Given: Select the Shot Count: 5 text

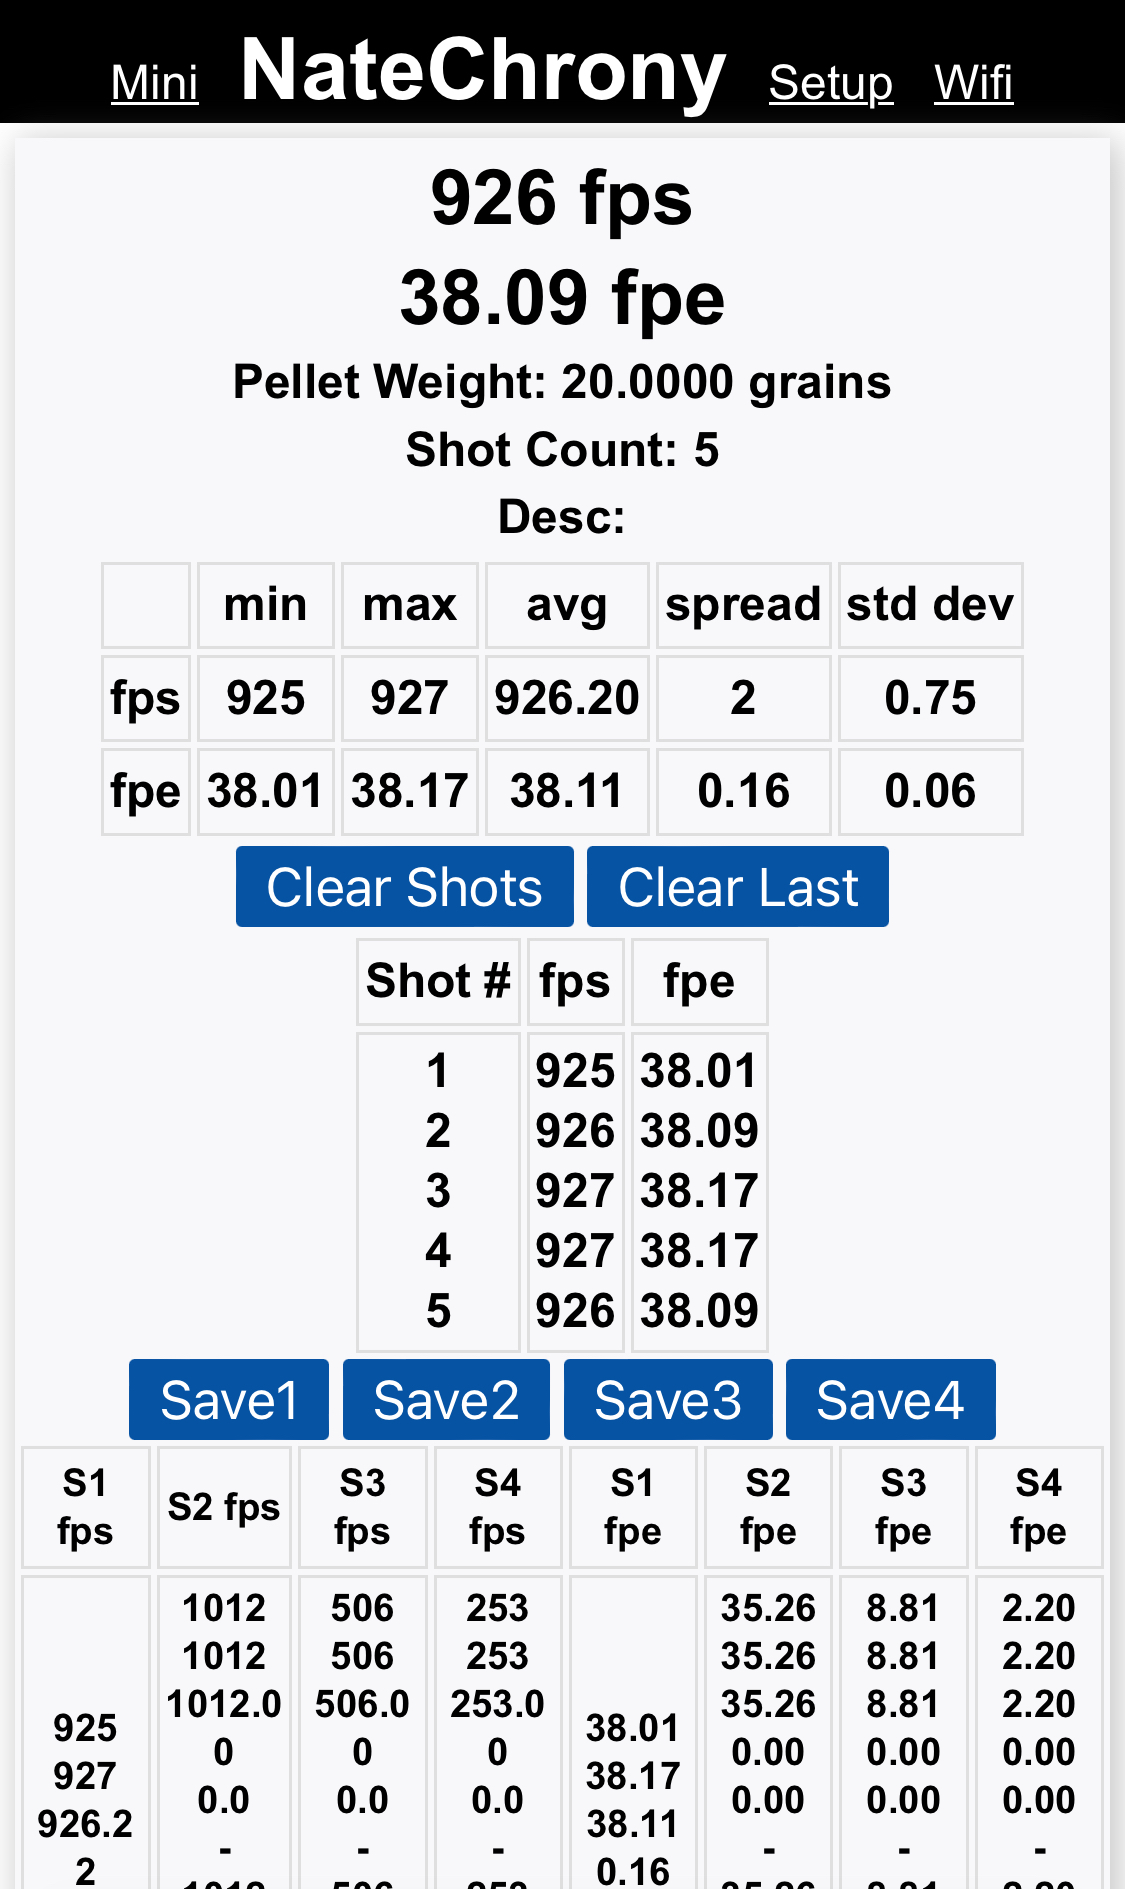Looking at the screenshot, I should (x=562, y=450).
